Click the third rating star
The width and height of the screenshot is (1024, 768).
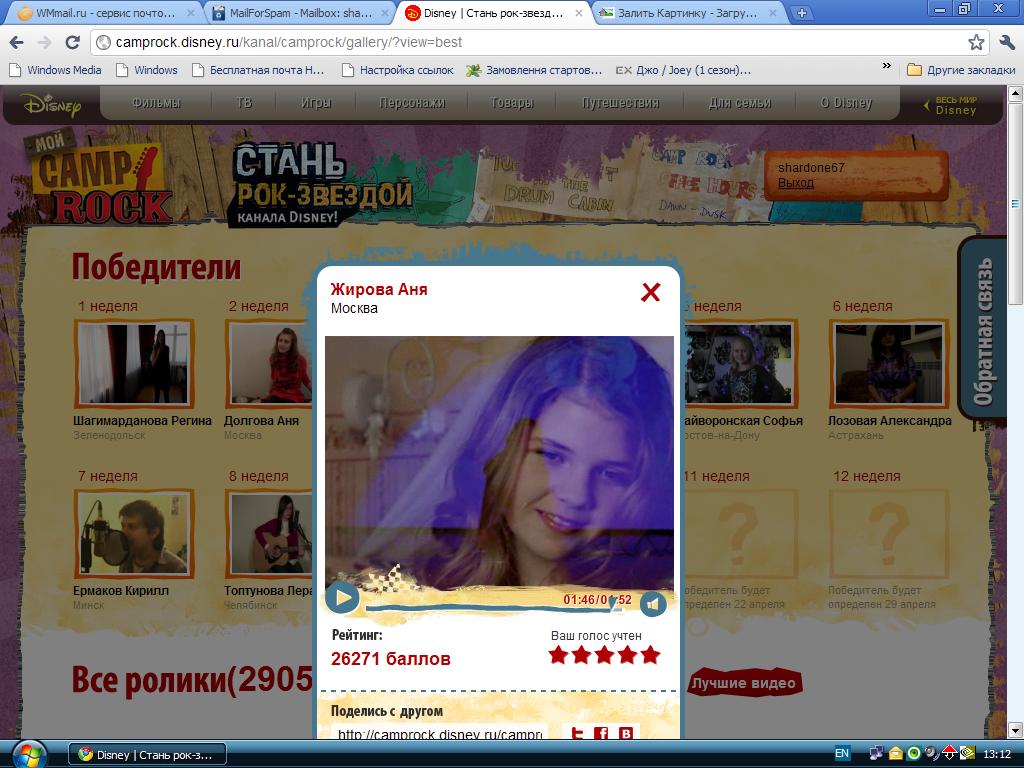(604, 655)
